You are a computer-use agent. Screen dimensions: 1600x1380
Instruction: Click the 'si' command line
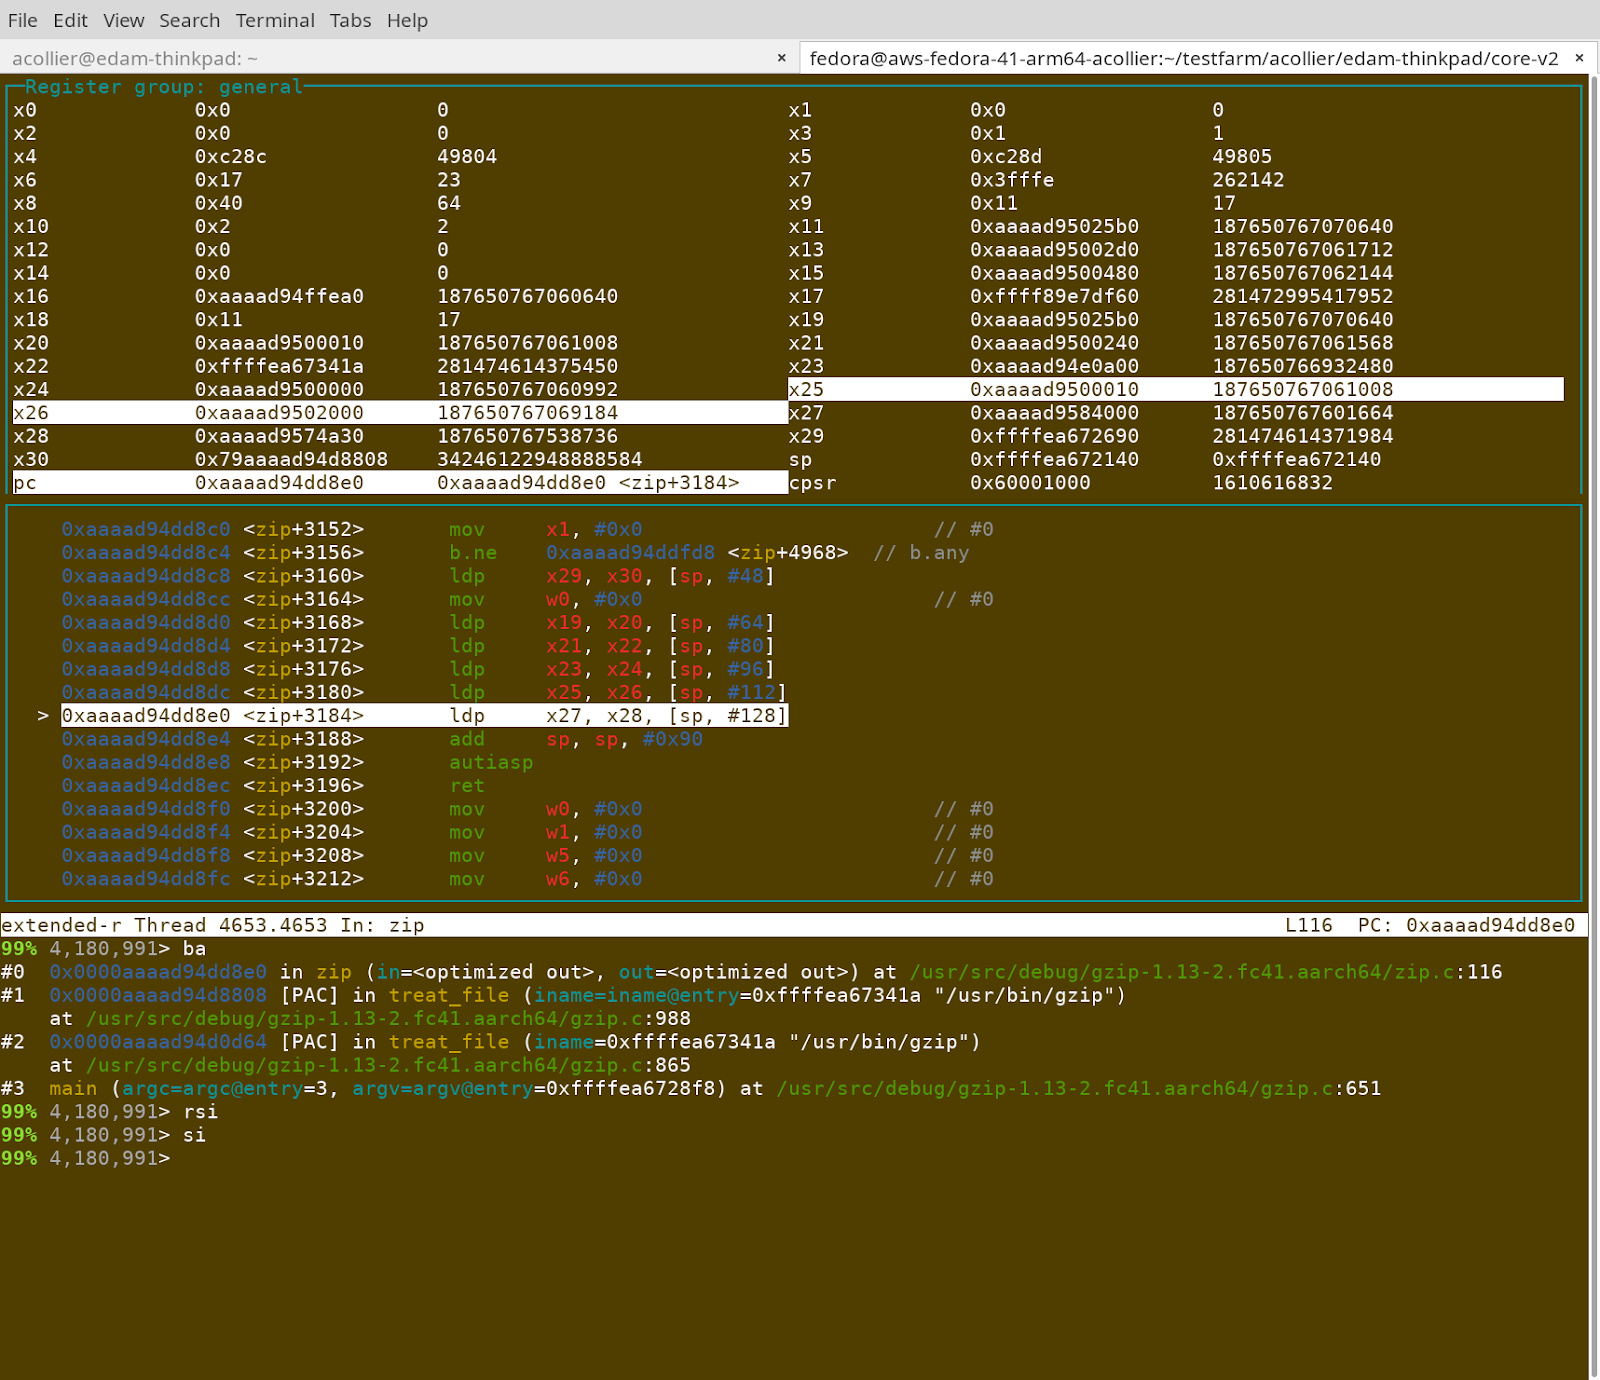[x=103, y=1134]
